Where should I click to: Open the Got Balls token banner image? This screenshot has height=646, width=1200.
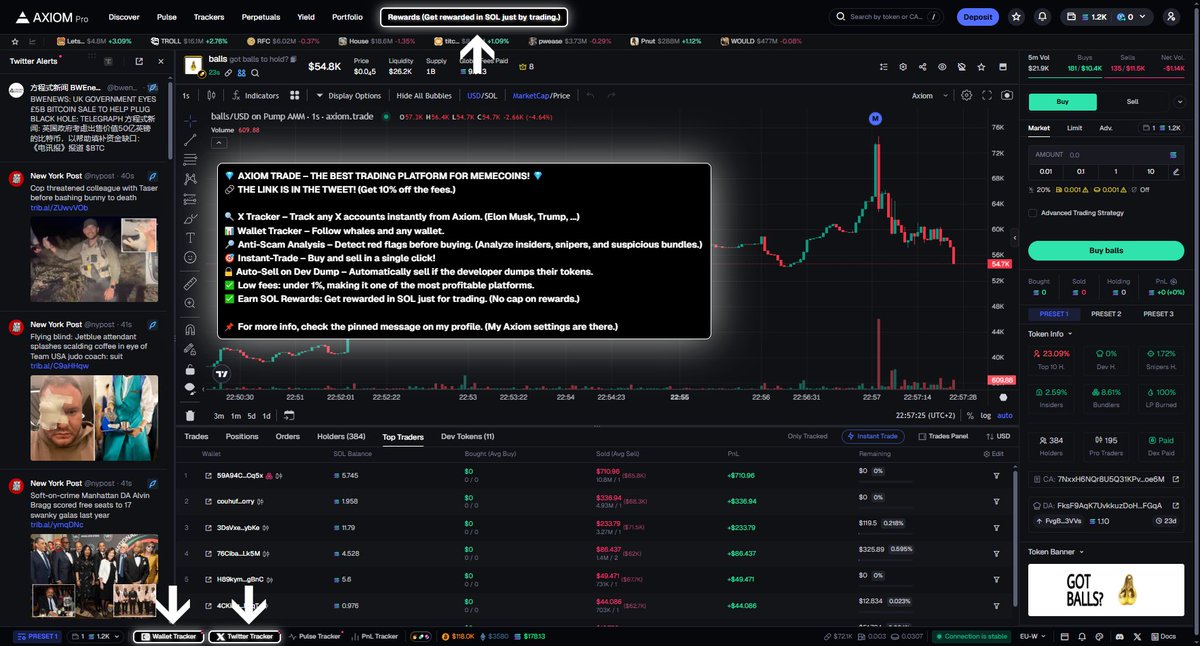(1106, 588)
